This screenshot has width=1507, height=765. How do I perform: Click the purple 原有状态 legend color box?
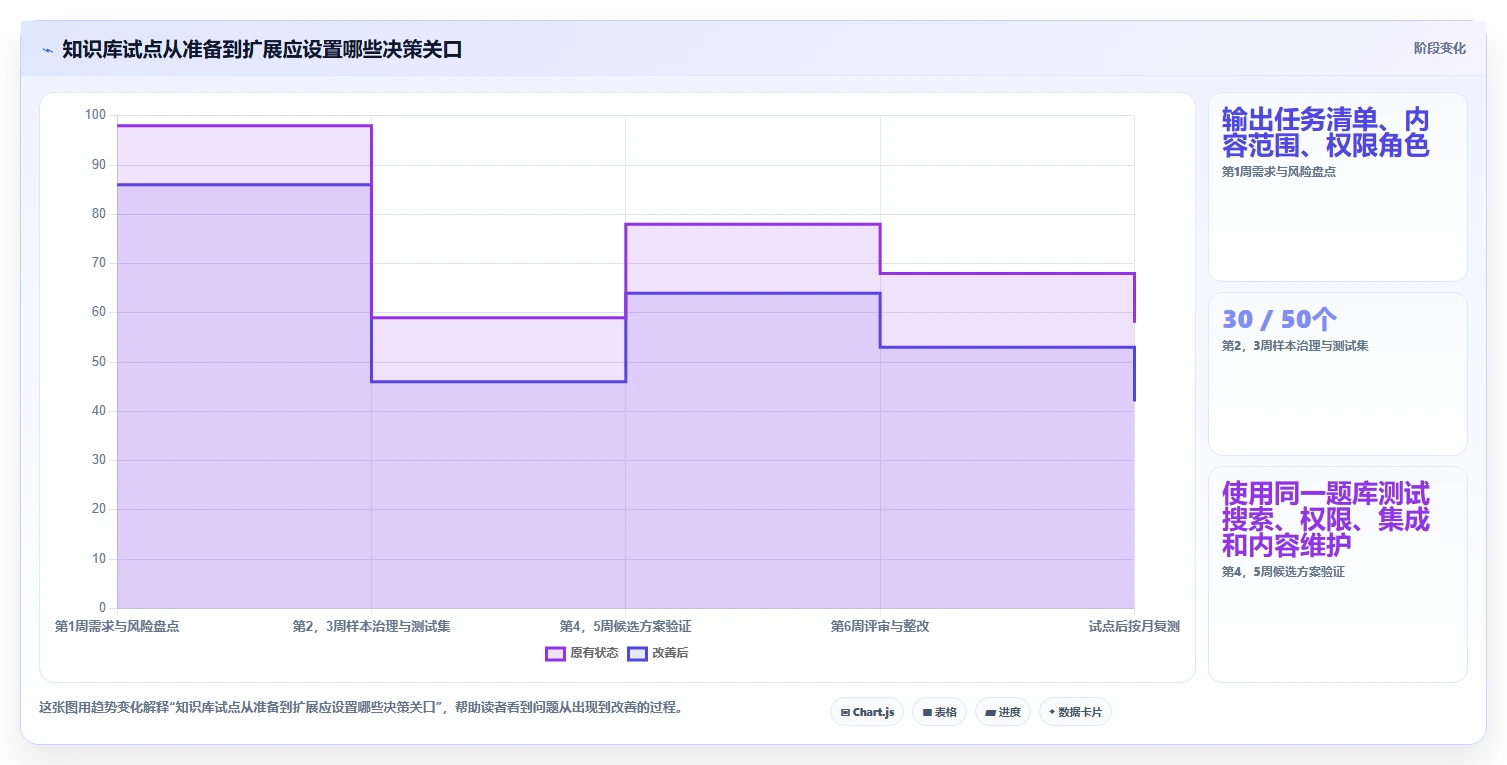[x=555, y=654]
